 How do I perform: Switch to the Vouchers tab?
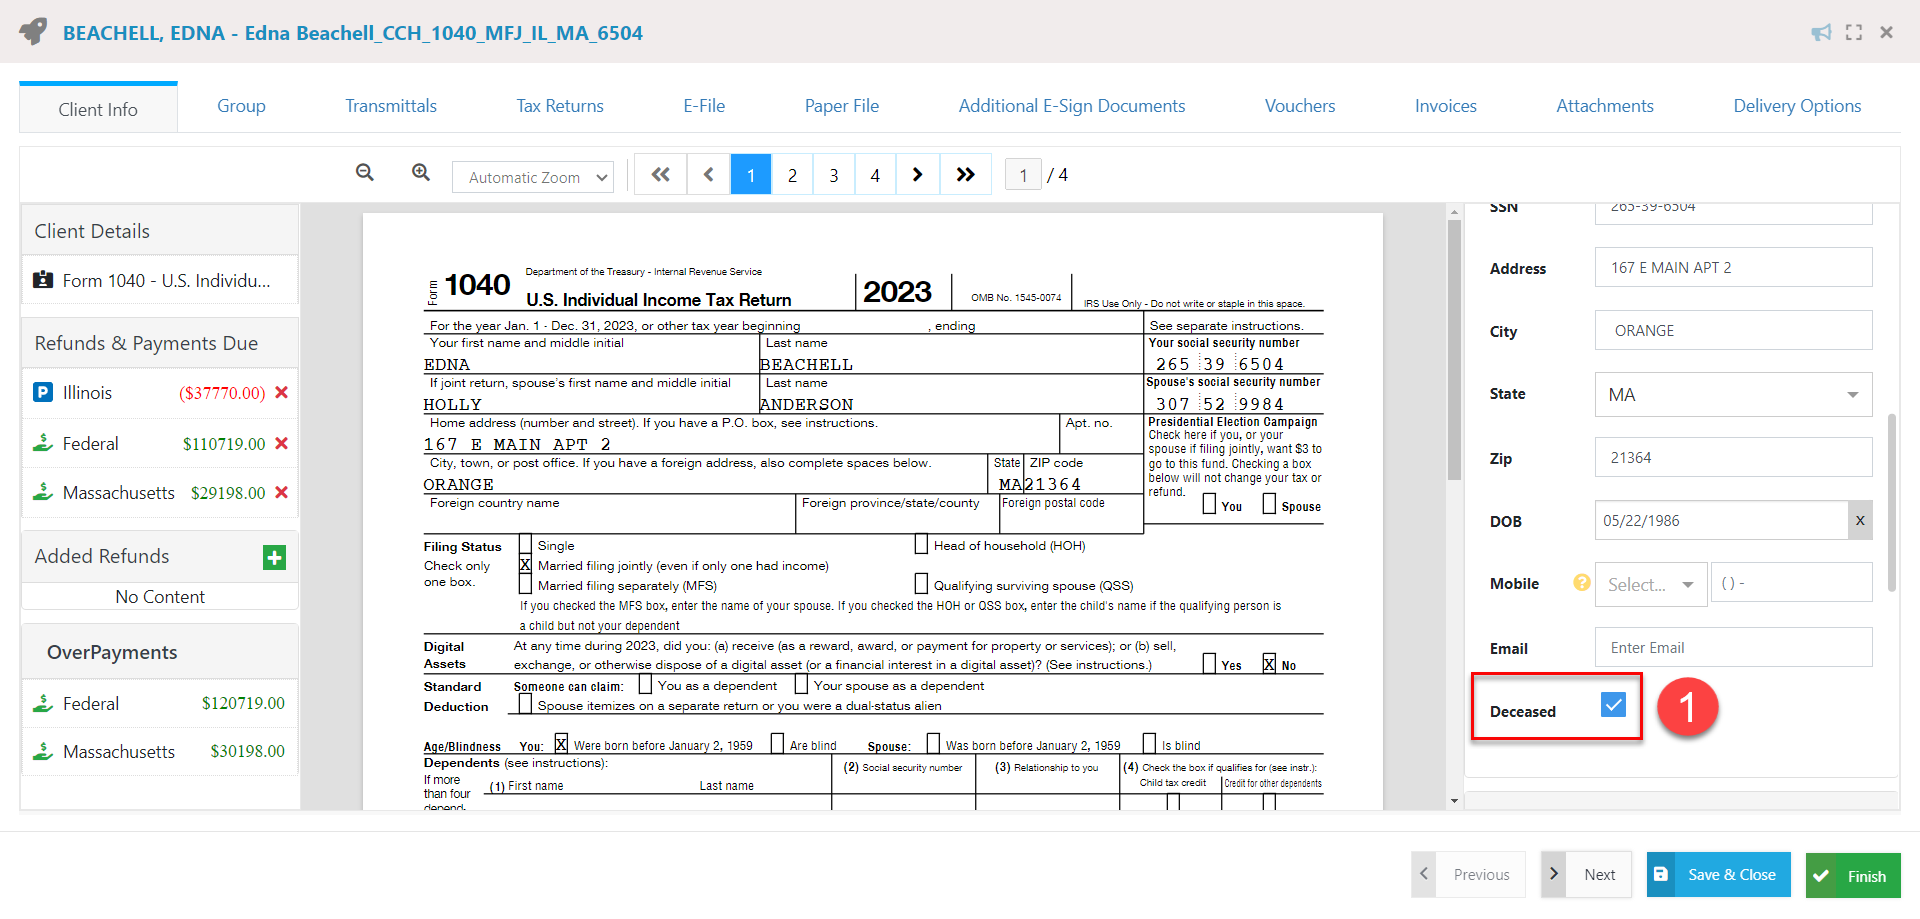(x=1299, y=105)
